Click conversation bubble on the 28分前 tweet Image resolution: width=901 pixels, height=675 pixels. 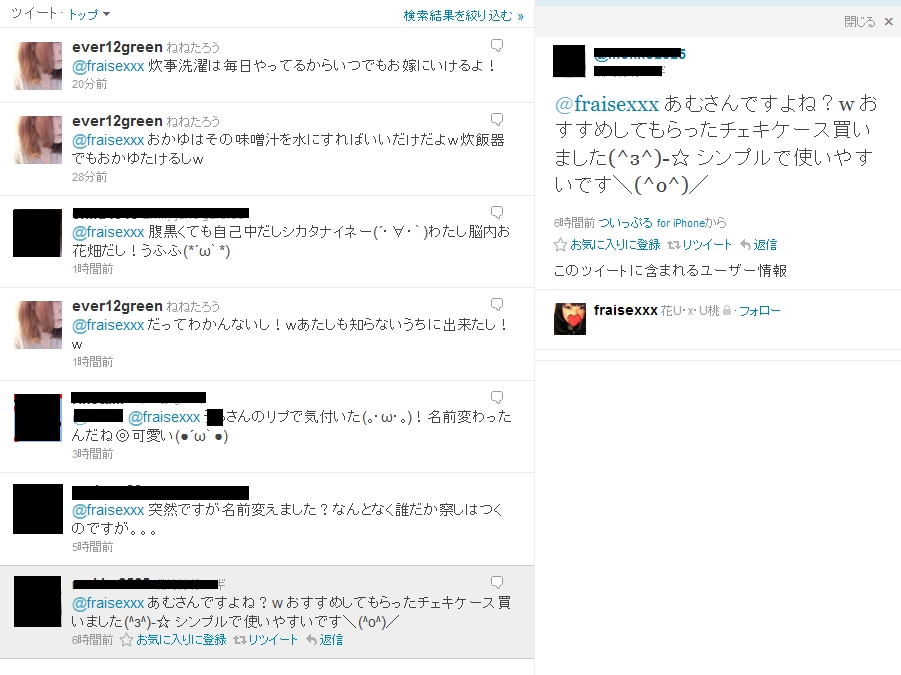[497, 119]
